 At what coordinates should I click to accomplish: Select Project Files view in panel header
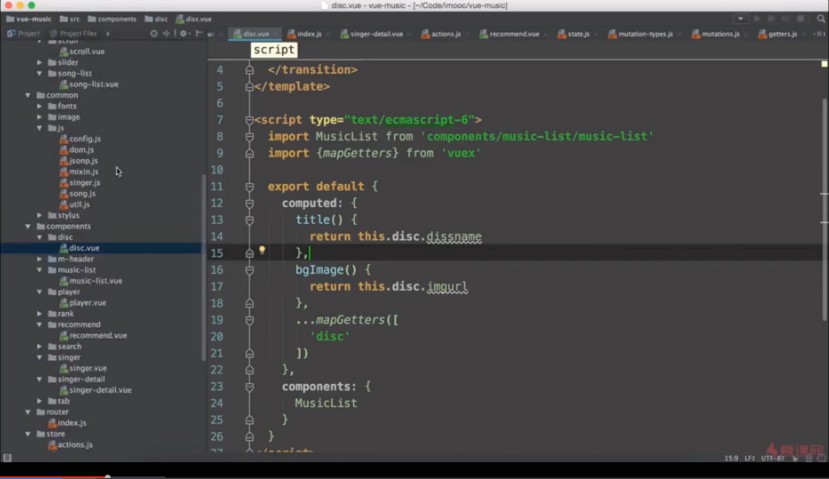(x=73, y=33)
